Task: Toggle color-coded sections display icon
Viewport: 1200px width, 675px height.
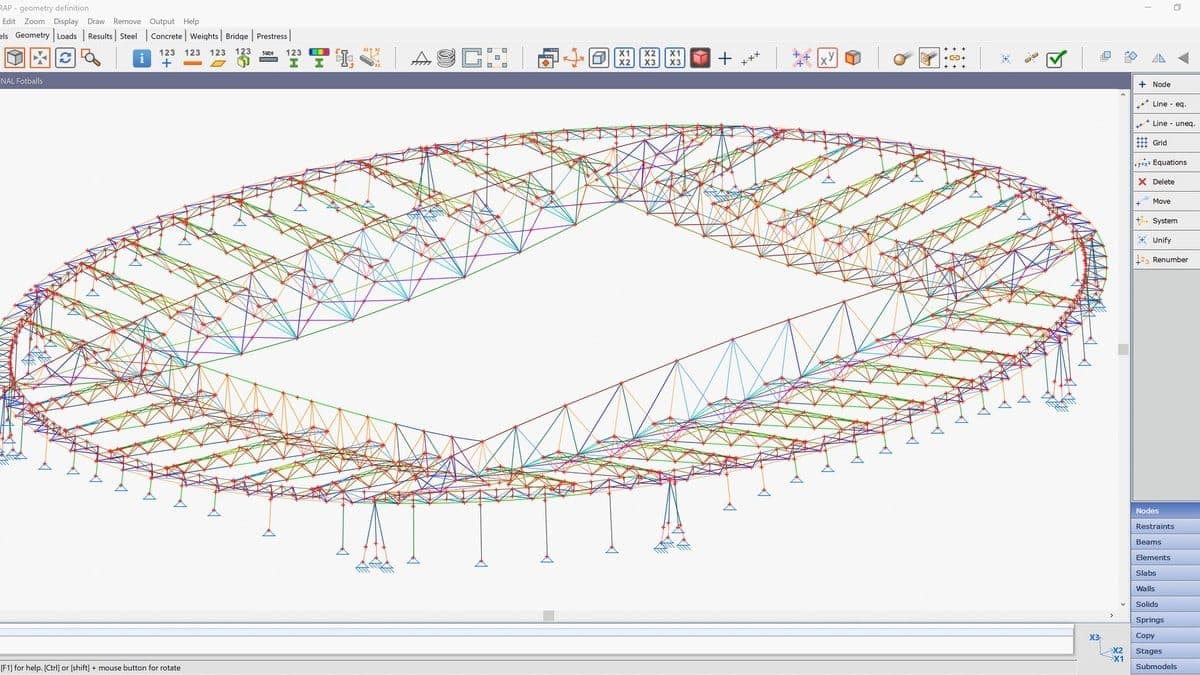Action: [x=319, y=58]
